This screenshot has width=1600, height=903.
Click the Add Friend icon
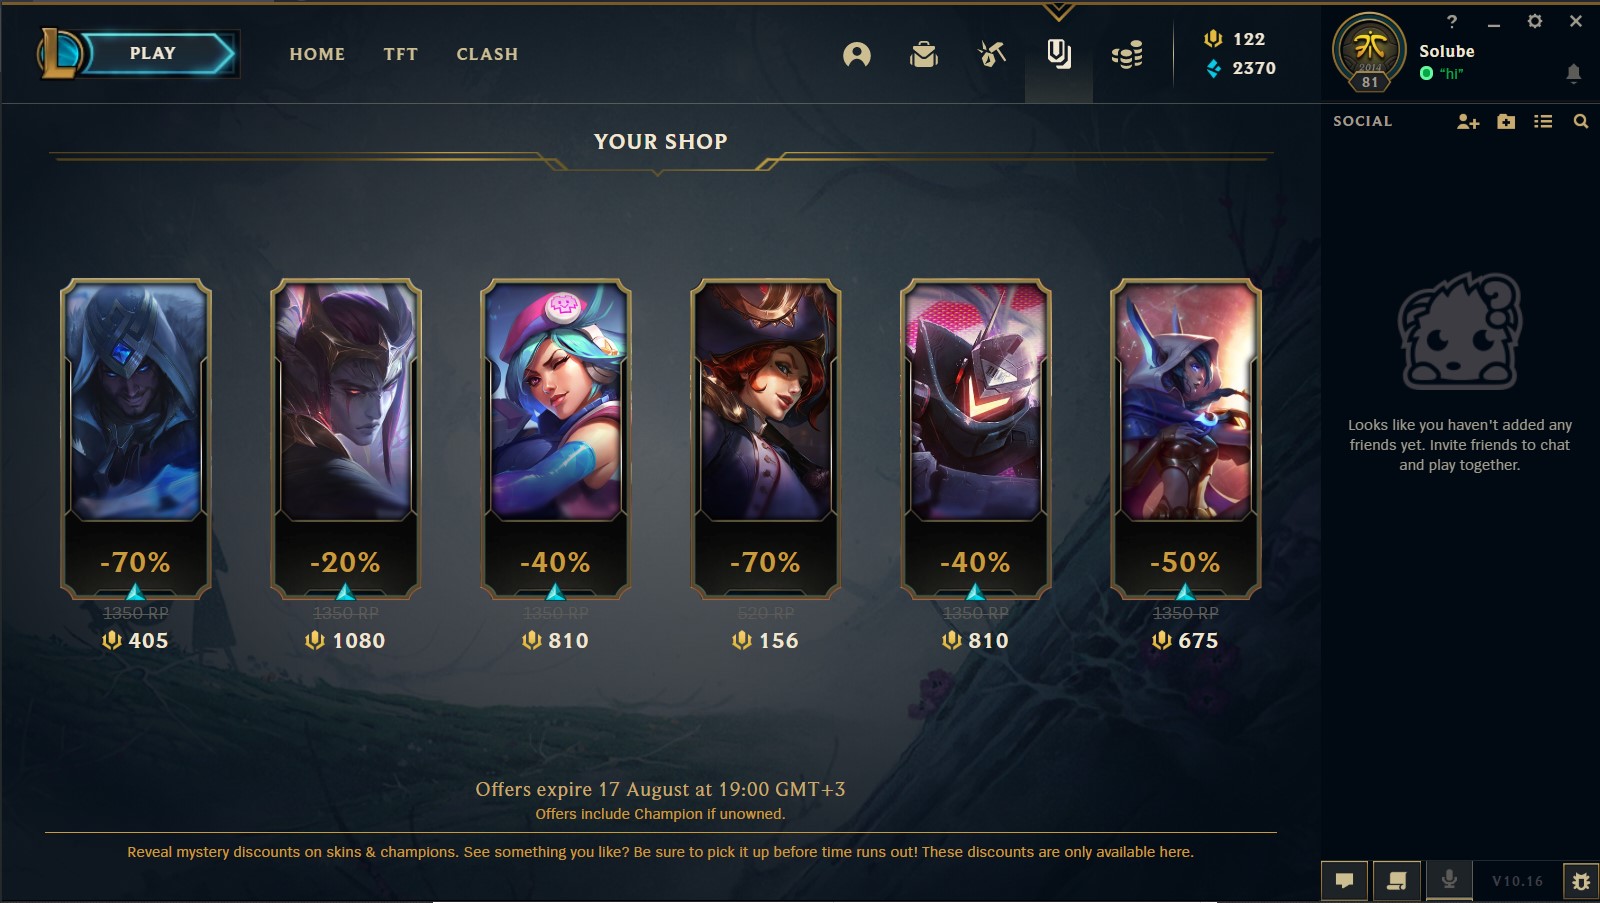click(1468, 121)
